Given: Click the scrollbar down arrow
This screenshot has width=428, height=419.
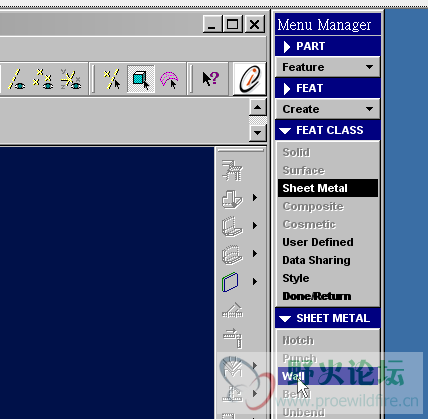Looking at the screenshot, I should click(257, 133).
